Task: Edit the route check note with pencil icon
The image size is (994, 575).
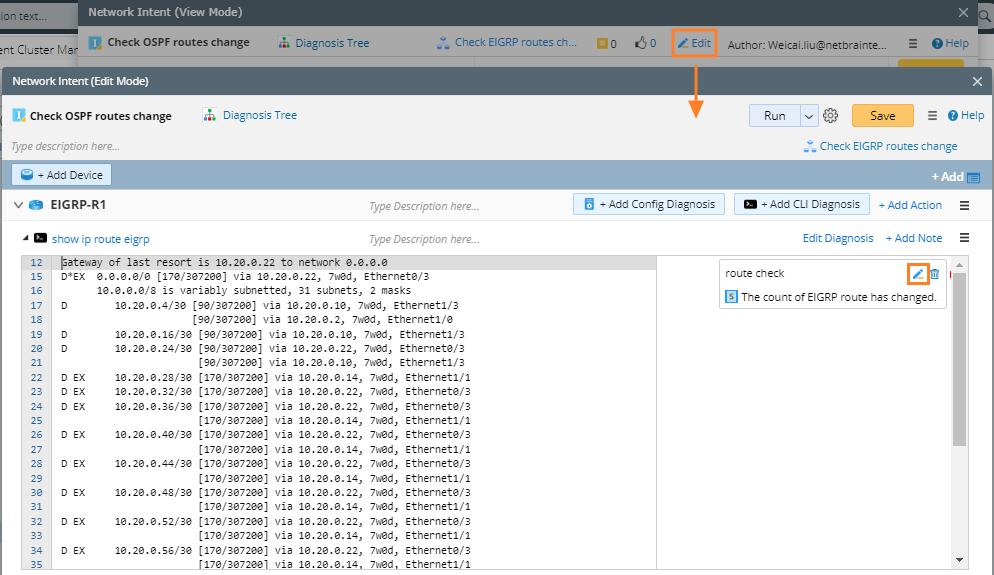Action: click(917, 274)
